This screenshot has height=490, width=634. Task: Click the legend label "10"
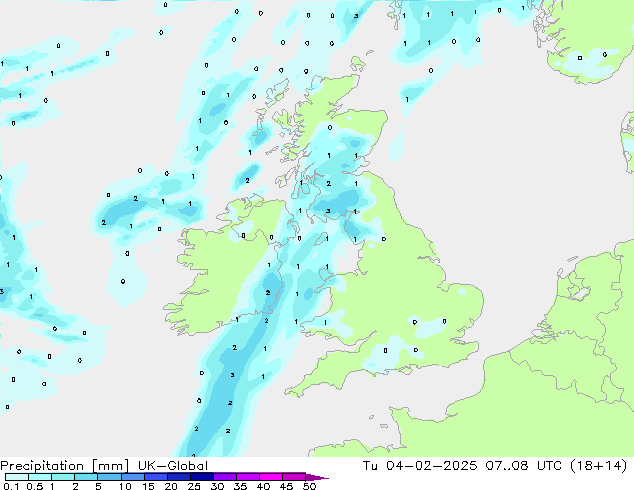pyautogui.click(x=125, y=486)
